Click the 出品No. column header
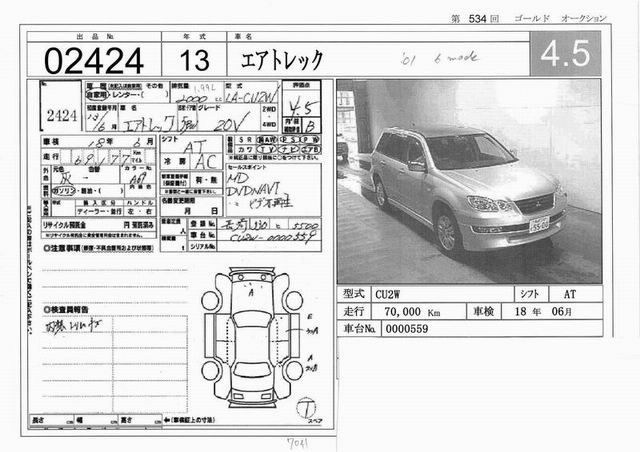This screenshot has height=452, width=640. pyautogui.click(x=95, y=36)
